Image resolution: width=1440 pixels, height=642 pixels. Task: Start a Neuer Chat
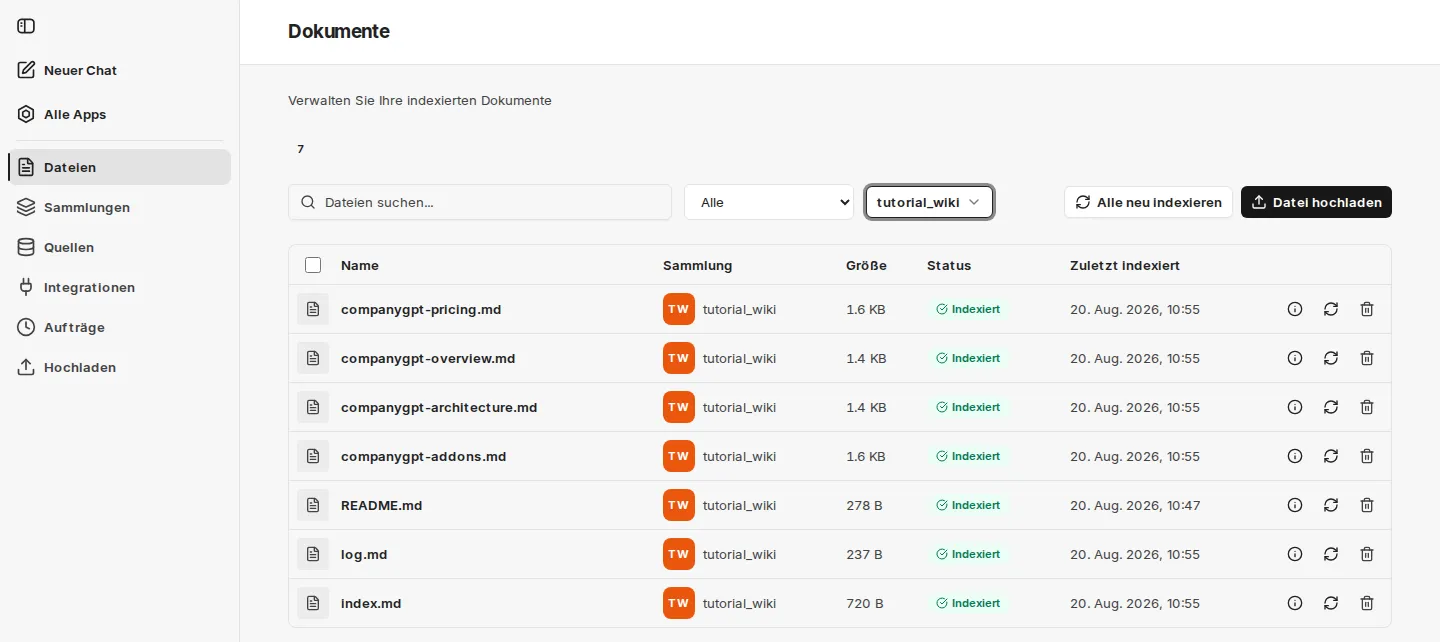(120, 70)
